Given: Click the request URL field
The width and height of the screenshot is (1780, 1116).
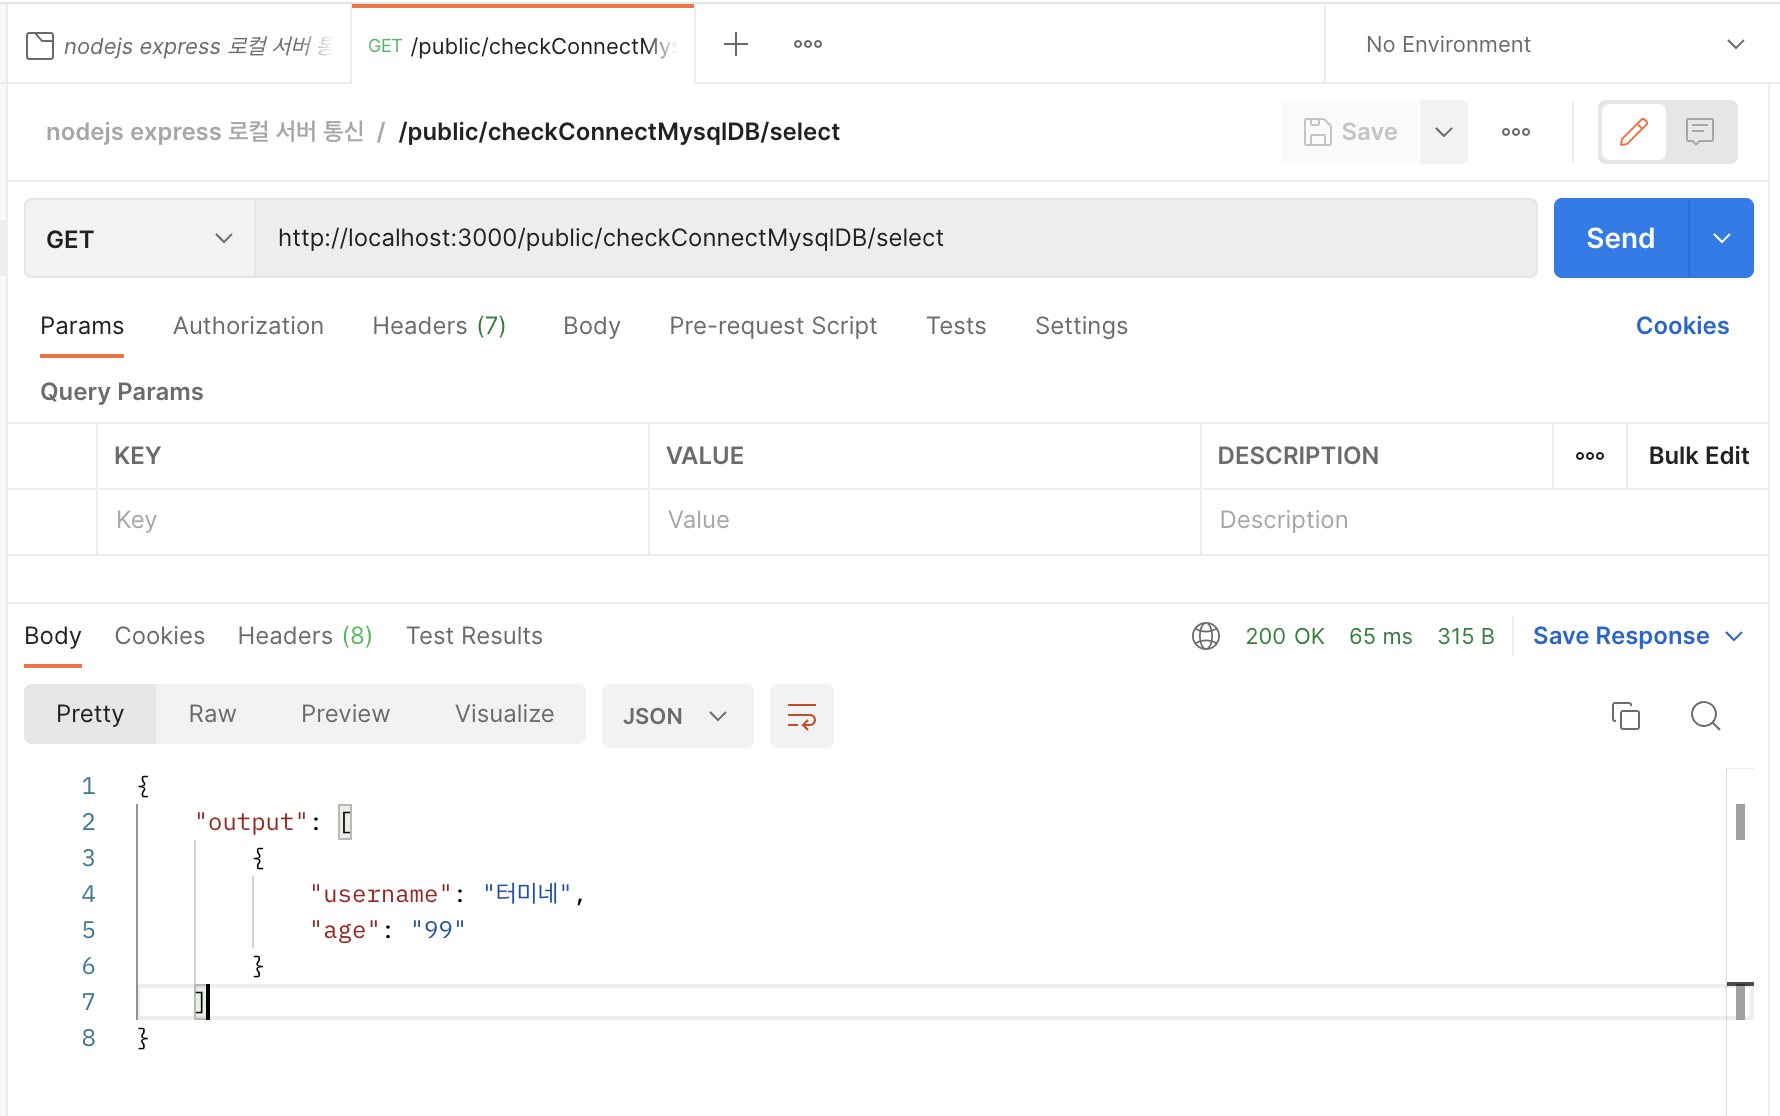Looking at the screenshot, I should (896, 238).
